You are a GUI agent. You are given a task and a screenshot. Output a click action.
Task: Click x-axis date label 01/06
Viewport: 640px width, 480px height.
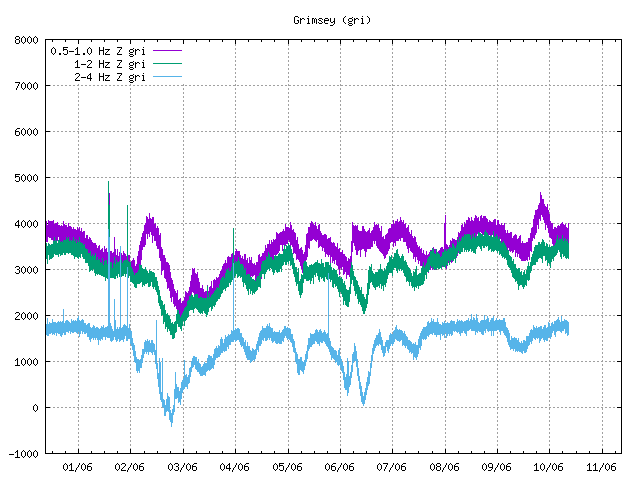77,467
